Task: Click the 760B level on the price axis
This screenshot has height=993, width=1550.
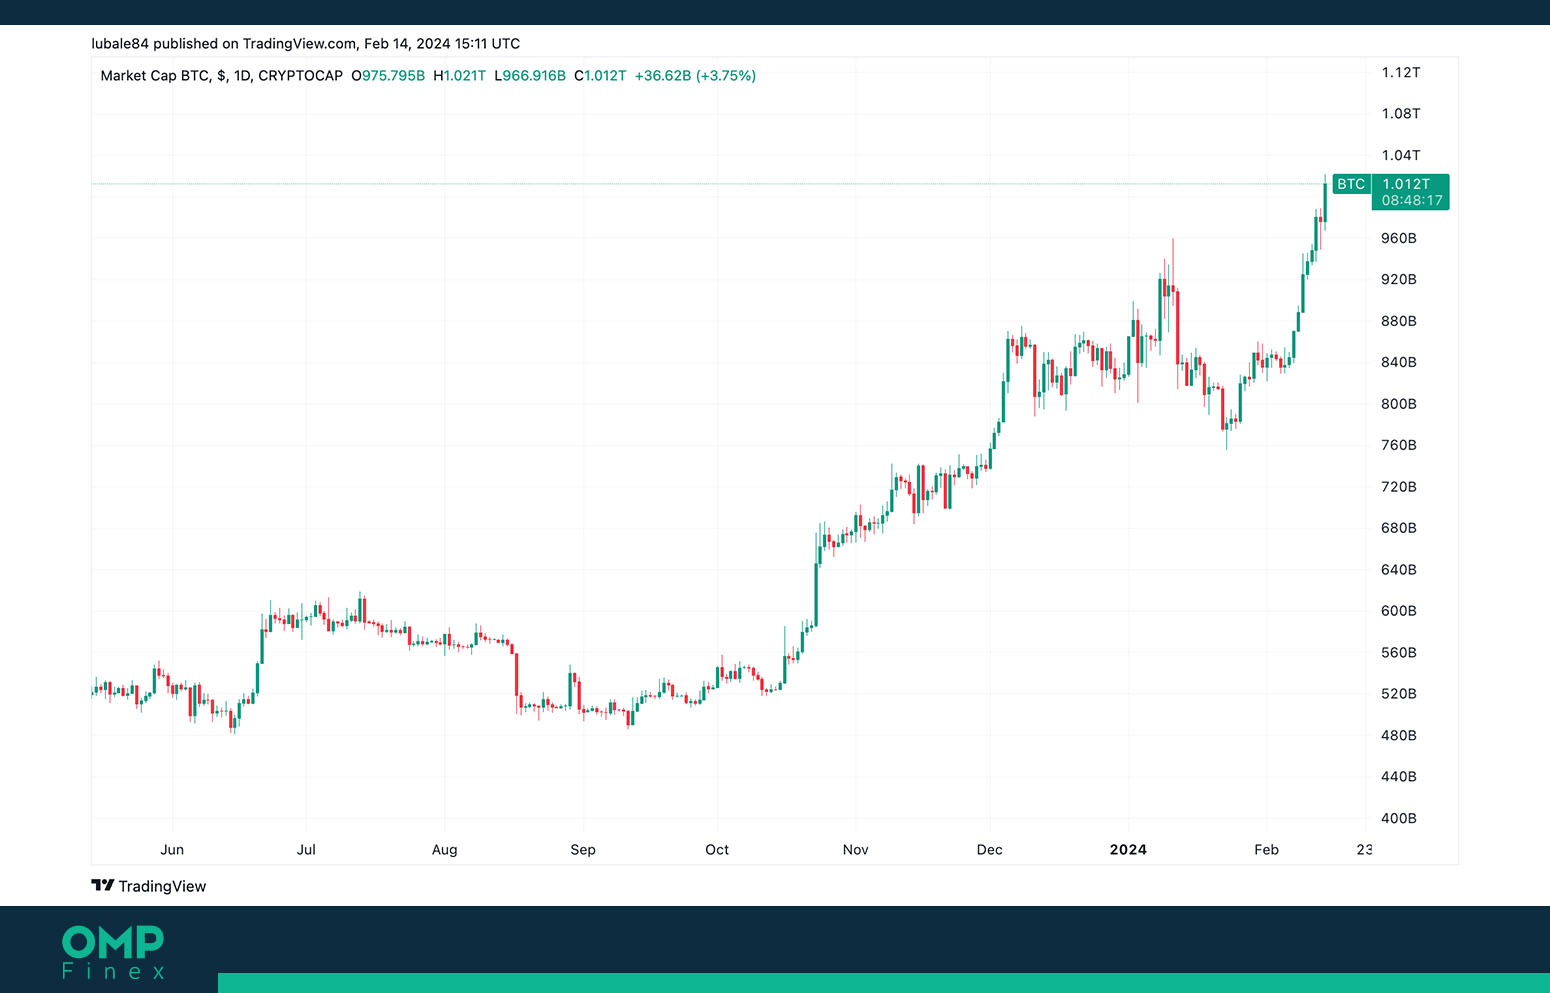Action: 1399,445
